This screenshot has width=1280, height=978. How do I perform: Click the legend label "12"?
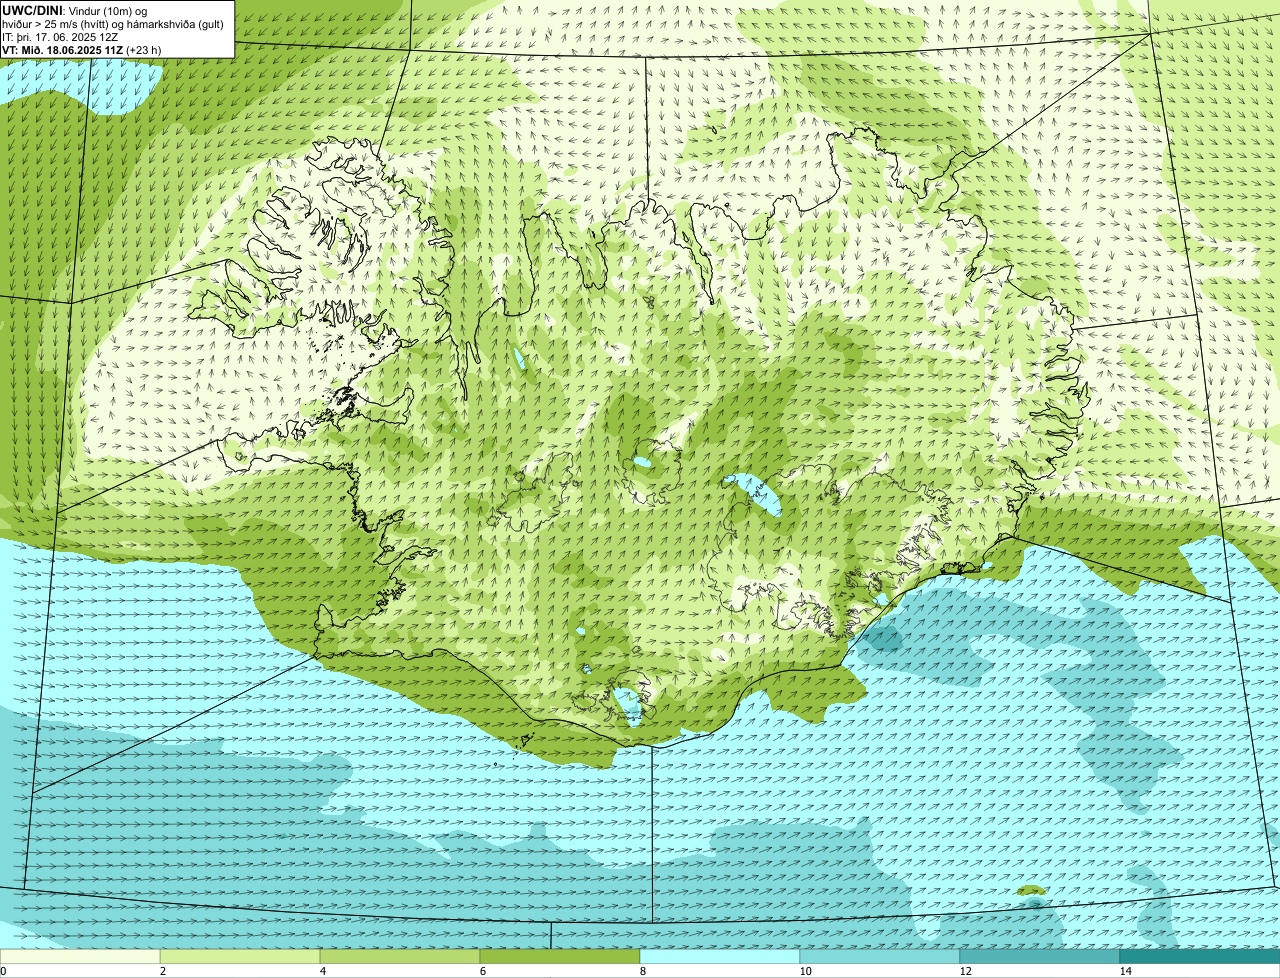[x=965, y=971]
